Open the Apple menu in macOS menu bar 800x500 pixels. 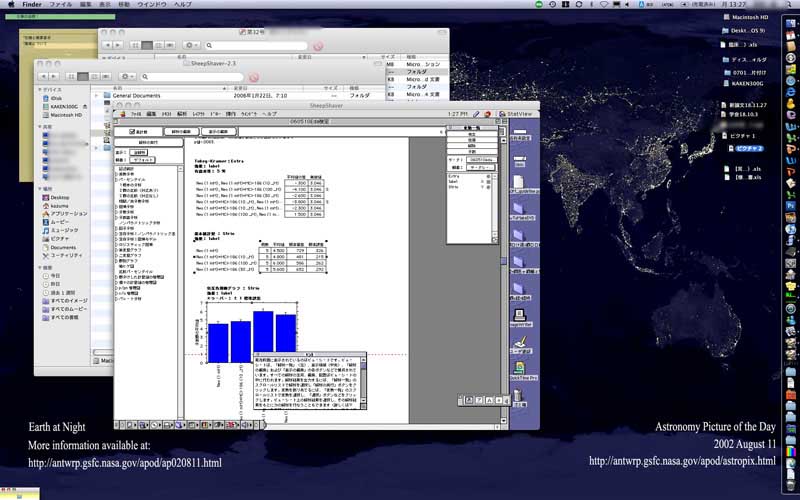pos(11,4)
